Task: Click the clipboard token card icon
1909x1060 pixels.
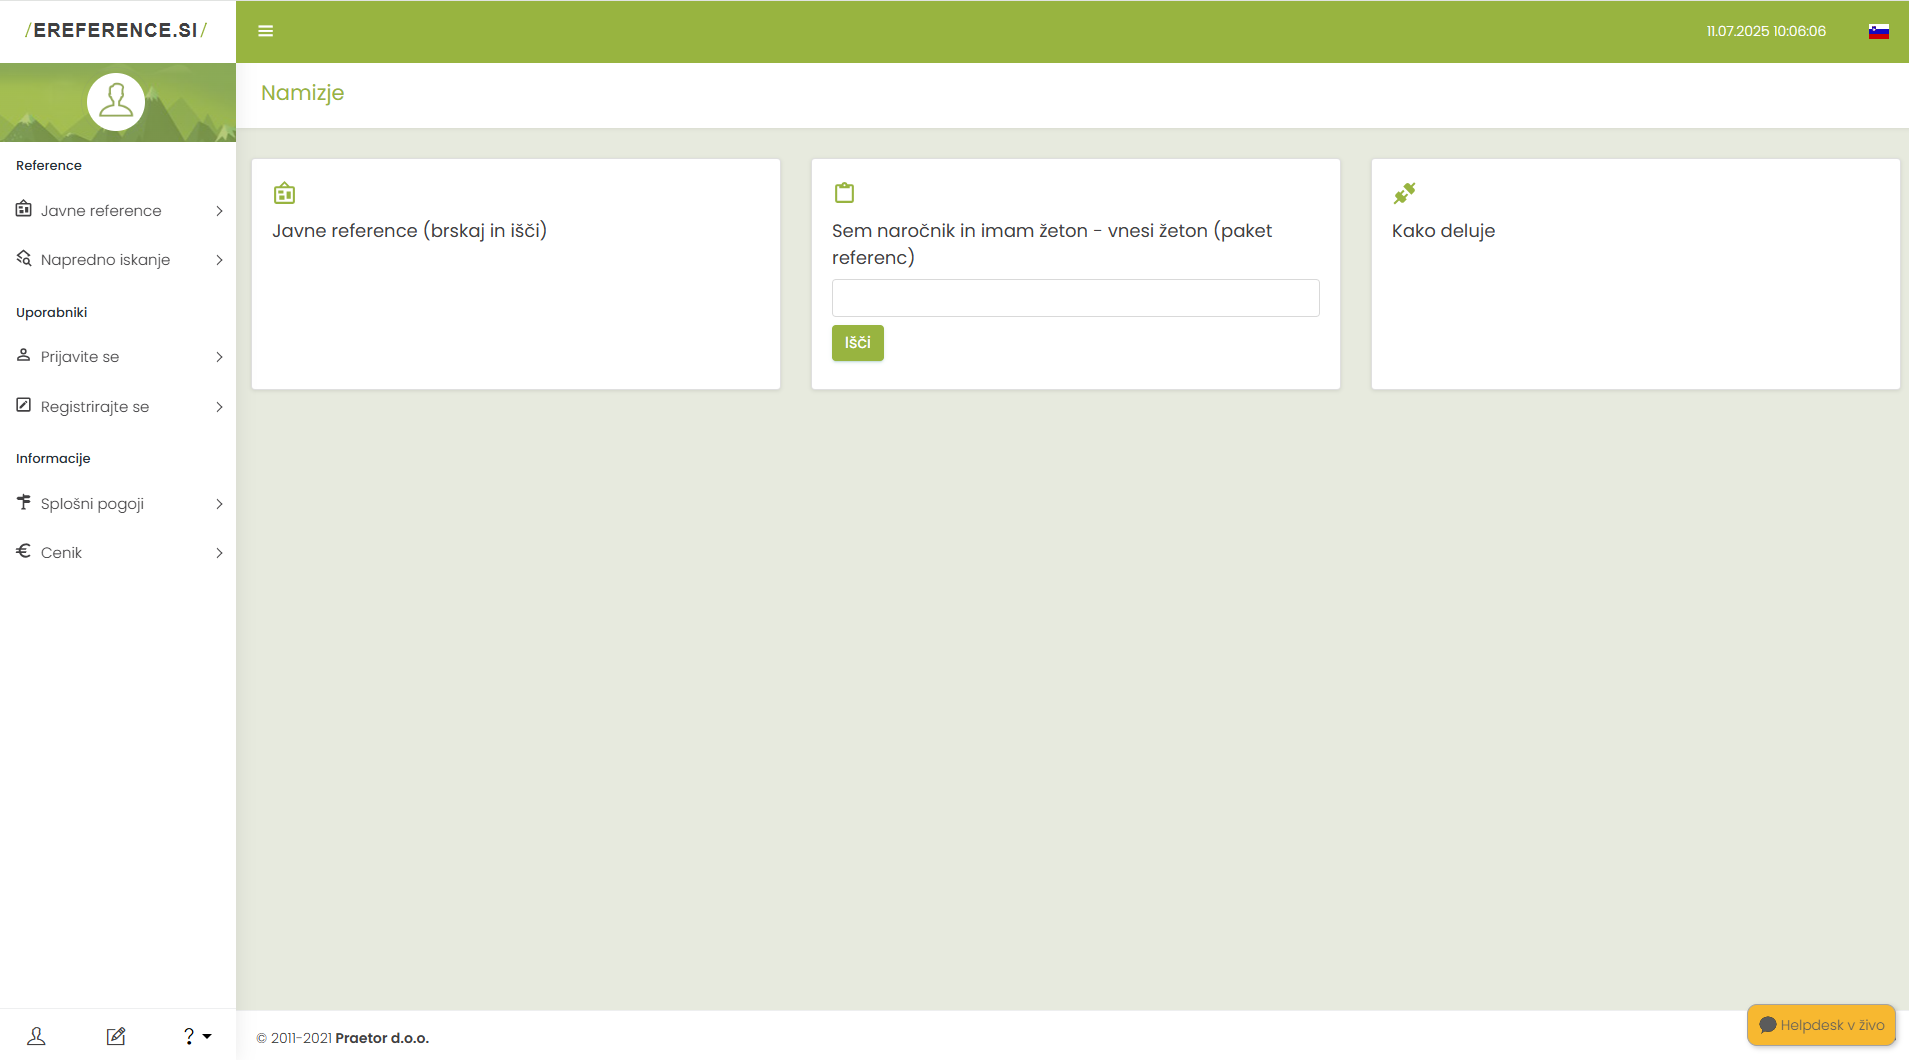Action: [x=844, y=193]
